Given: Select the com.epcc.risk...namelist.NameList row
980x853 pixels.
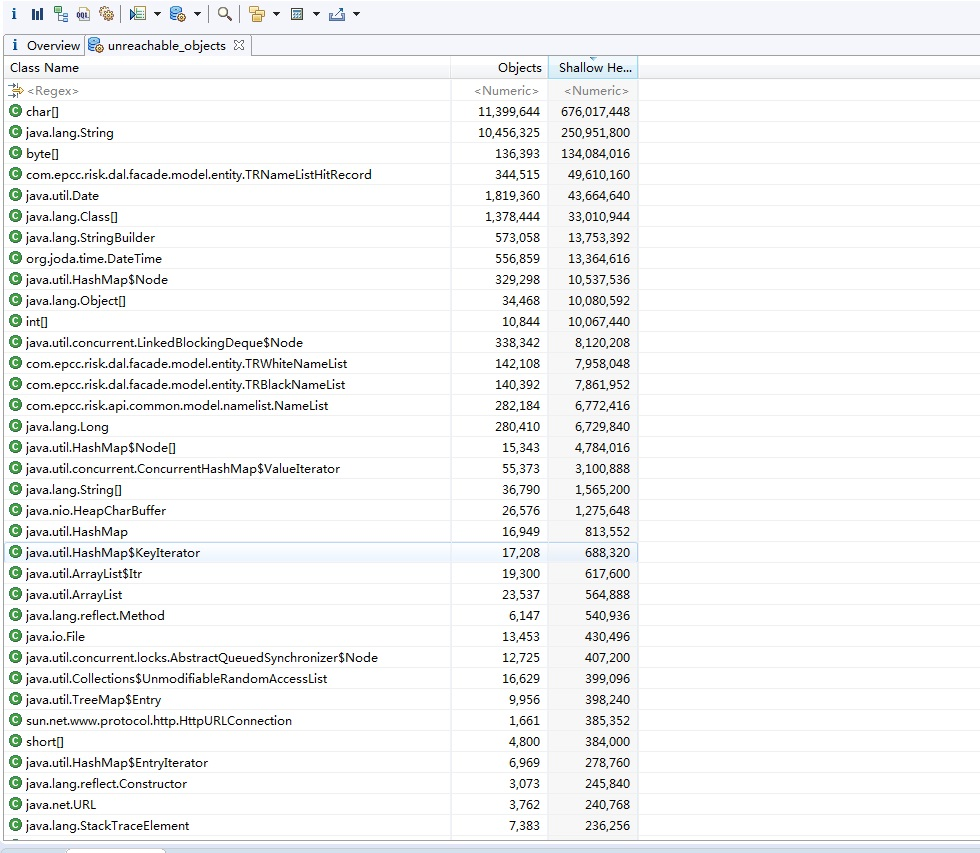Looking at the screenshot, I should tap(321, 406).
